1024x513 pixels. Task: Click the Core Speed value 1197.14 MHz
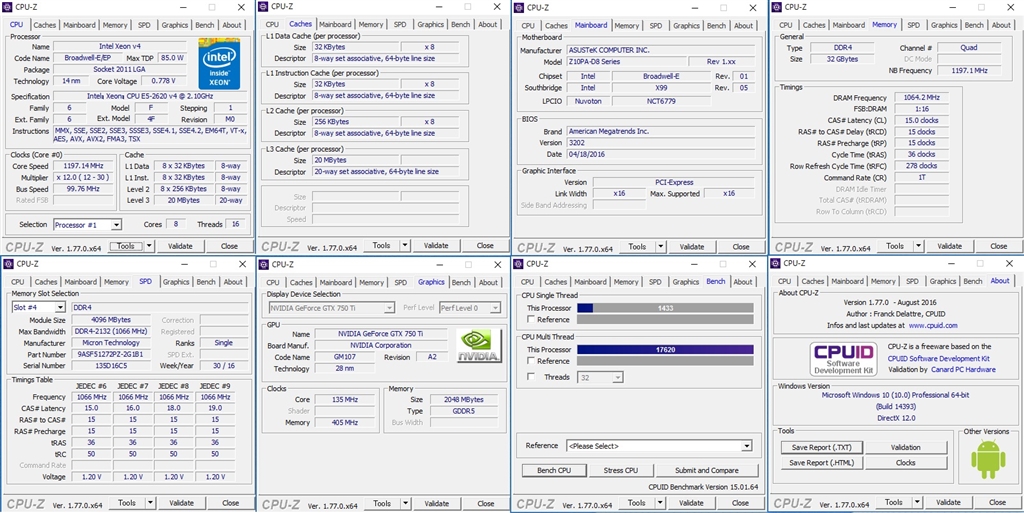[84, 166]
